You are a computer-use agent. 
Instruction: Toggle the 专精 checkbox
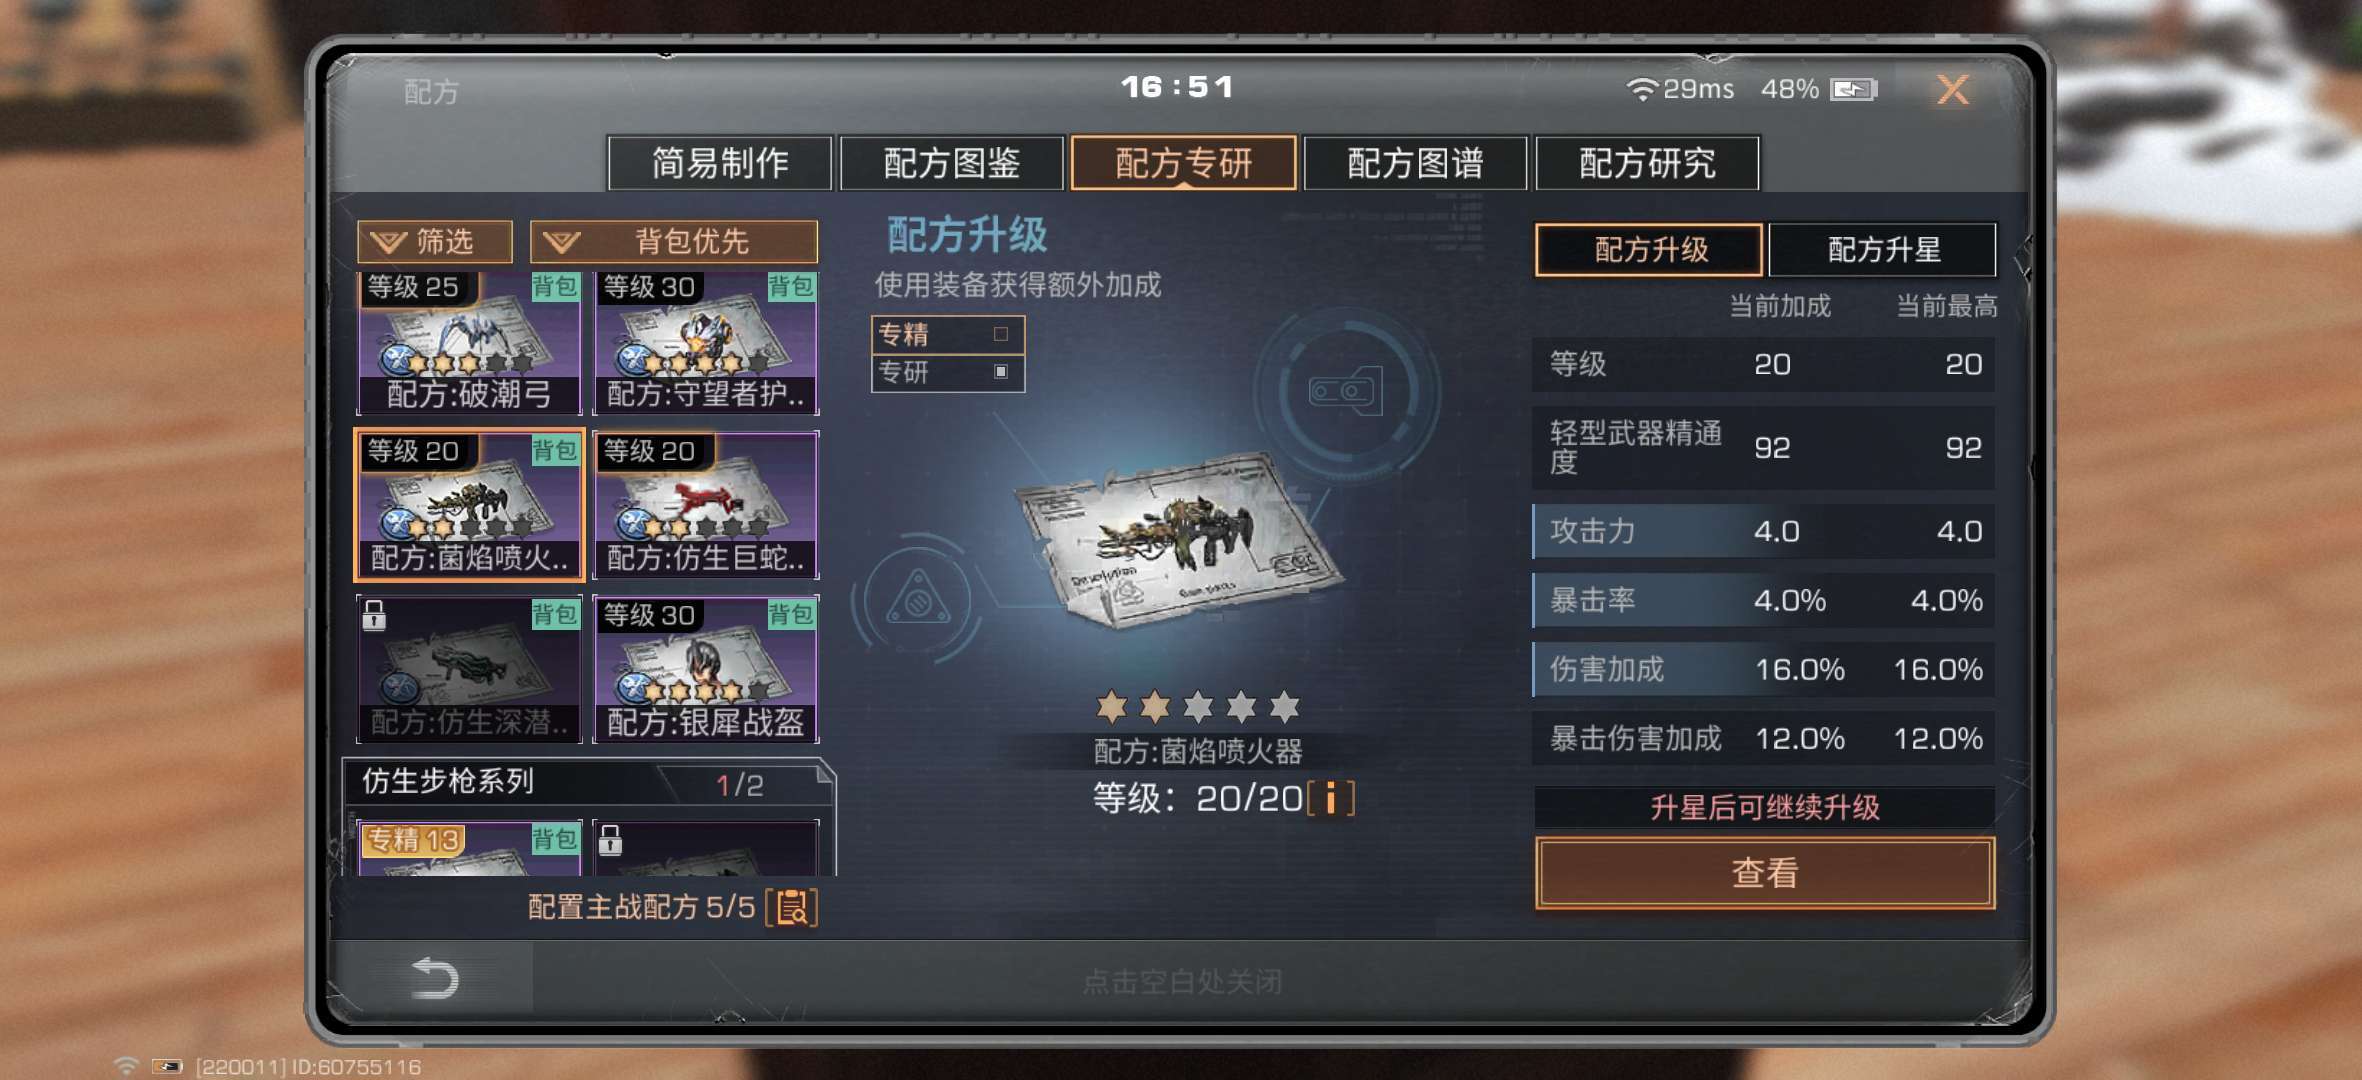[x=1001, y=334]
